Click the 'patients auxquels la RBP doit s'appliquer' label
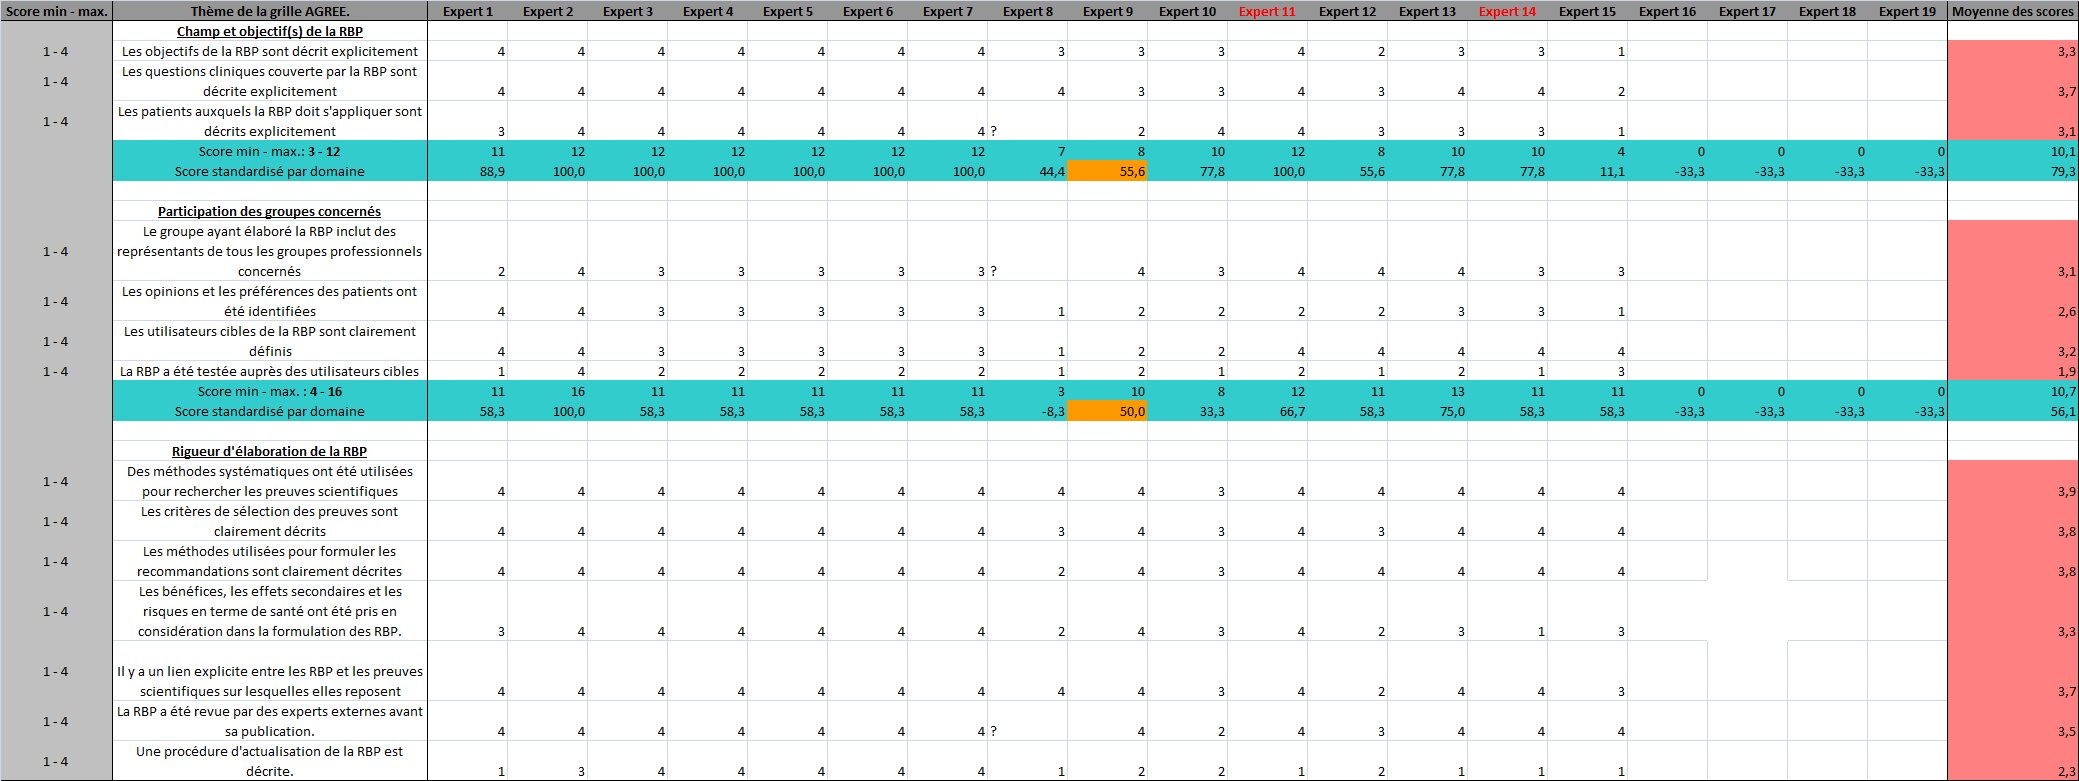Image resolution: width=2079 pixels, height=781 pixels. coord(270,121)
